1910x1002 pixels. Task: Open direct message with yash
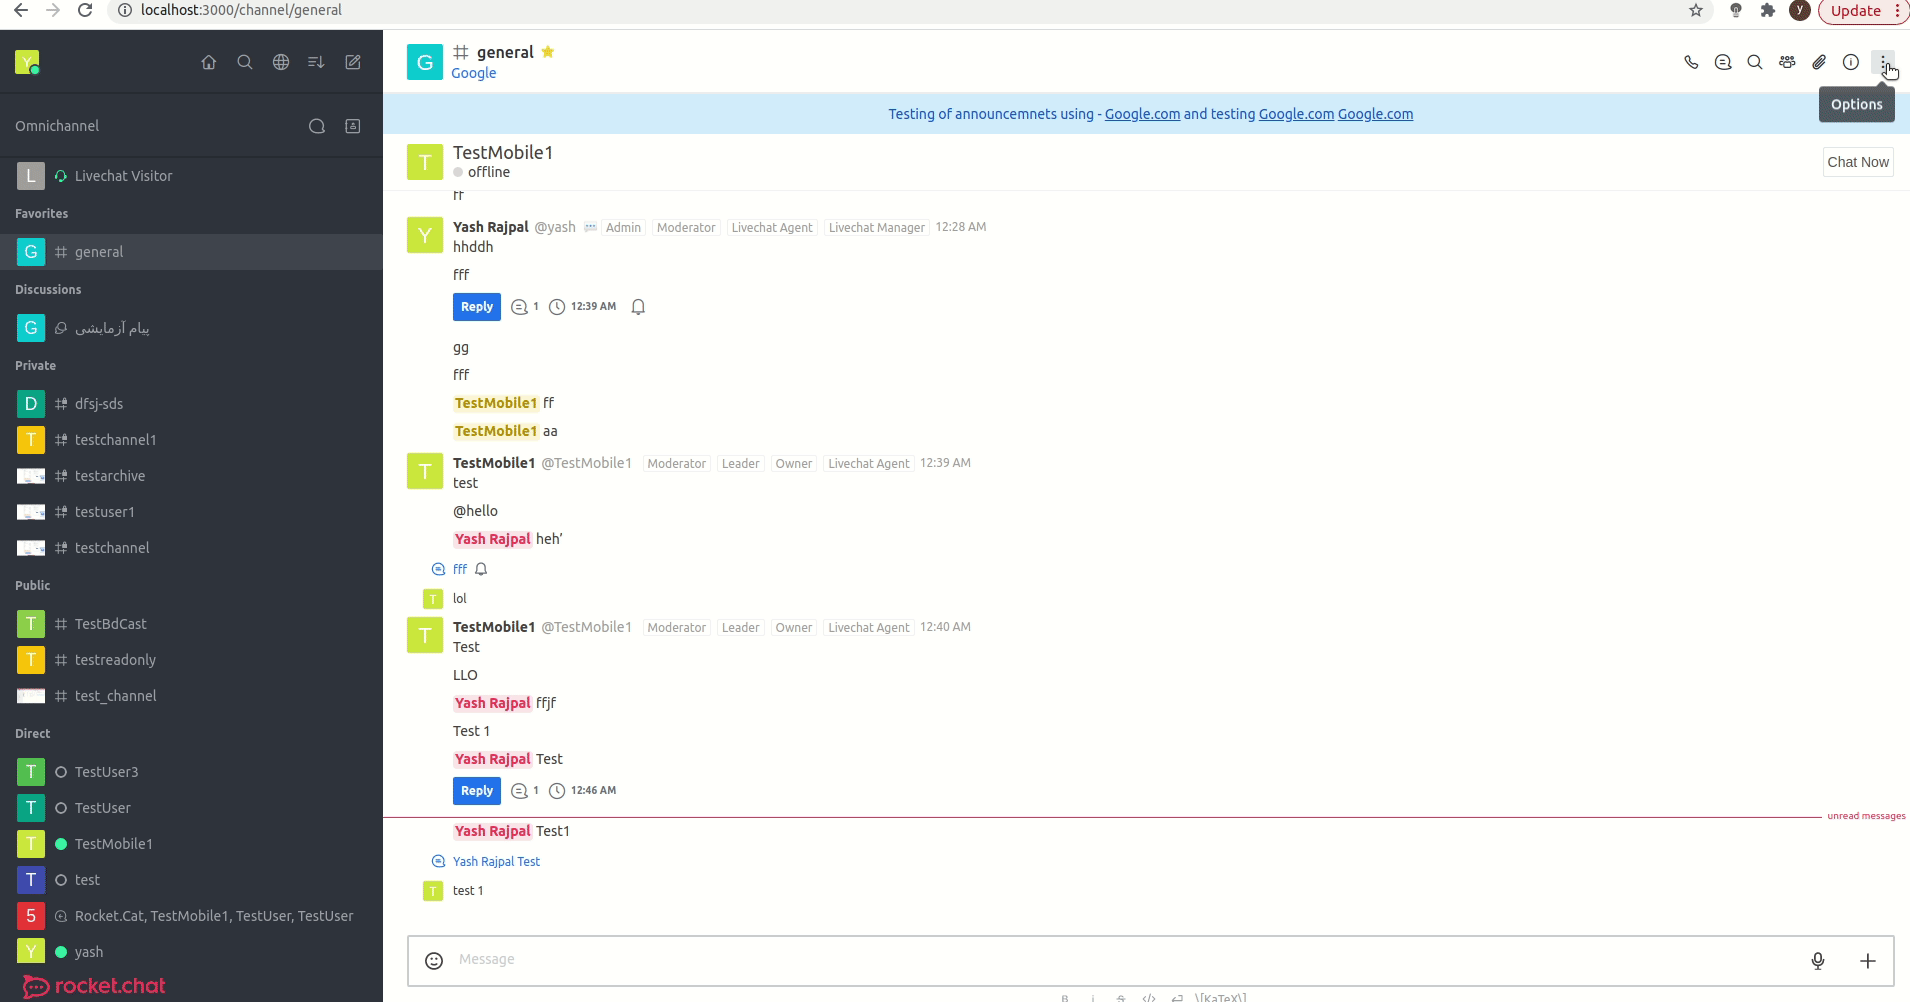(x=191, y=952)
